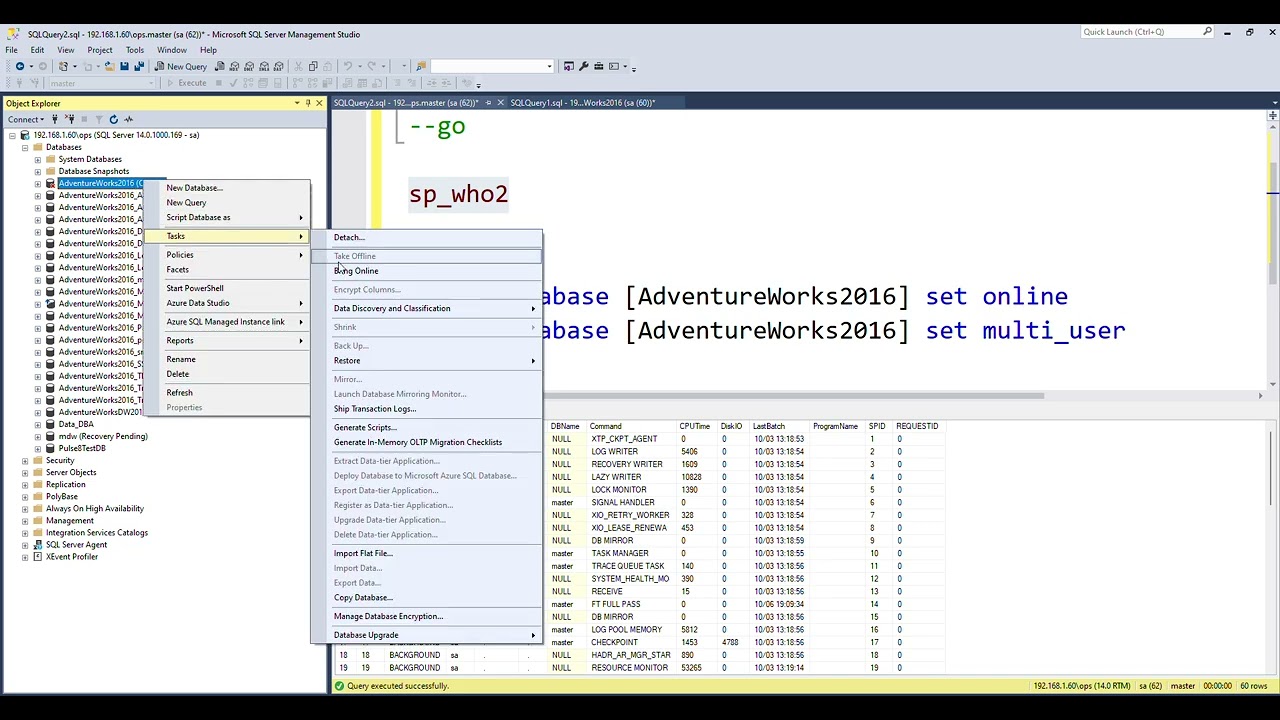Click the CPUTime column header
The width and height of the screenshot is (1280, 720).
tap(694, 426)
